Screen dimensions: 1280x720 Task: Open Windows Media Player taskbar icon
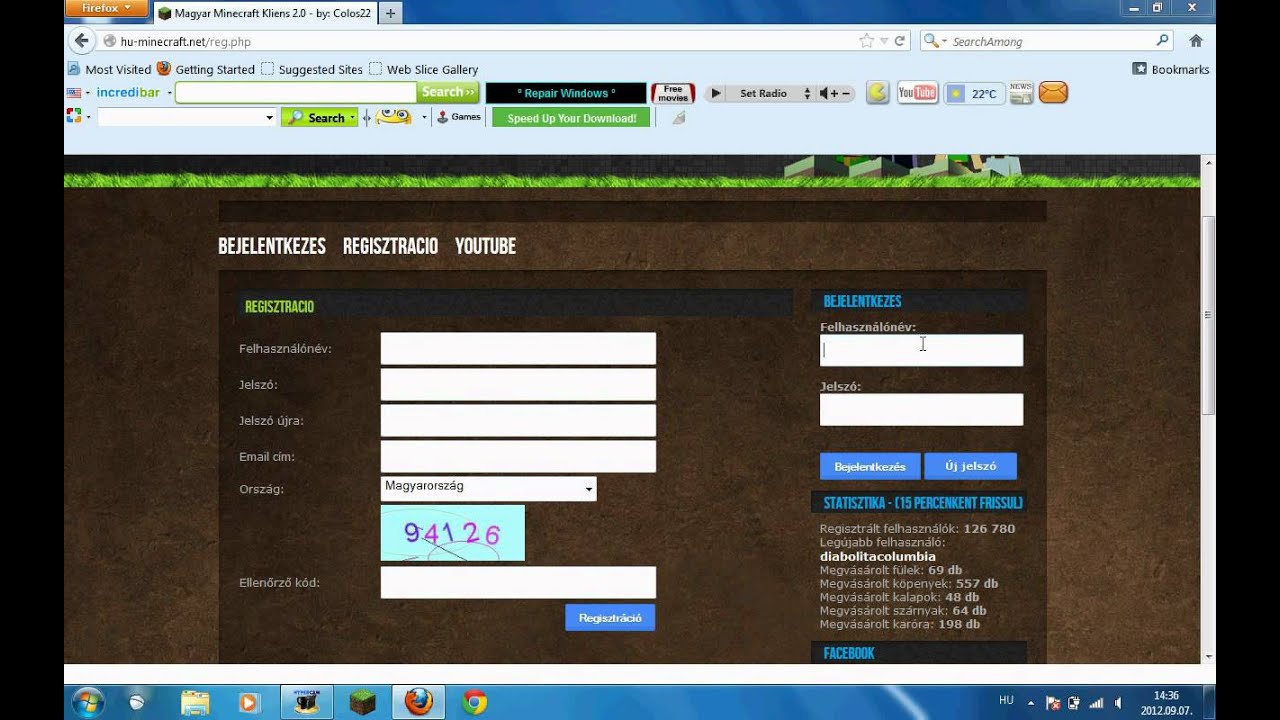click(249, 702)
